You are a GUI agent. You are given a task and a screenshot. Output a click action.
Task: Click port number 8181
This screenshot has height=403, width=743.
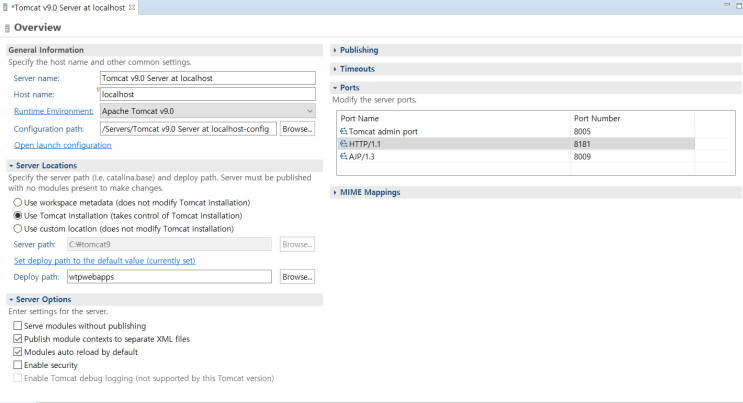click(x=582, y=144)
